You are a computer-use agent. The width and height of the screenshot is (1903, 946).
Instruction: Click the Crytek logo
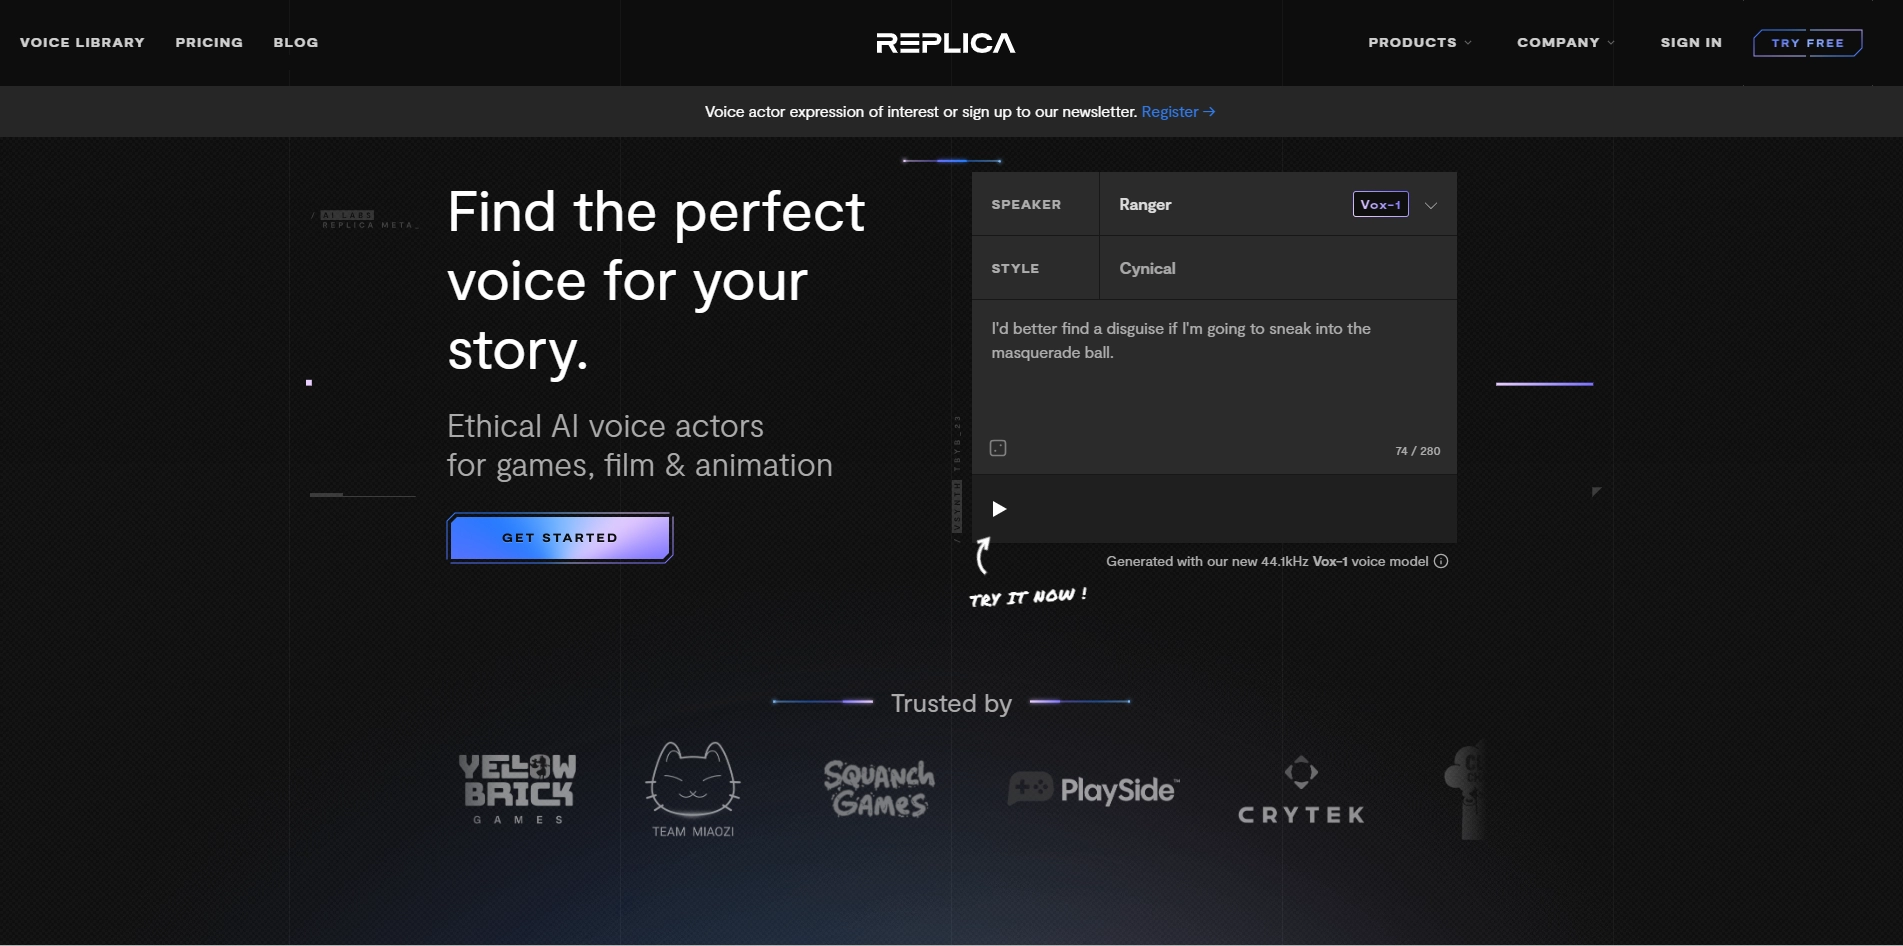[1301, 790]
